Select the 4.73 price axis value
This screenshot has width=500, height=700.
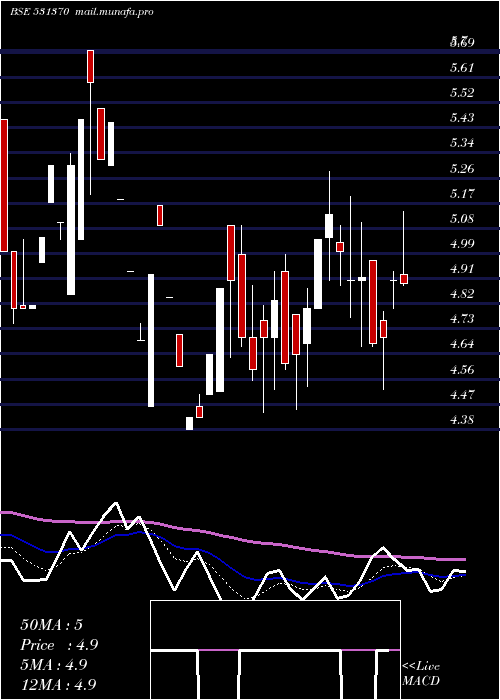tap(462, 319)
